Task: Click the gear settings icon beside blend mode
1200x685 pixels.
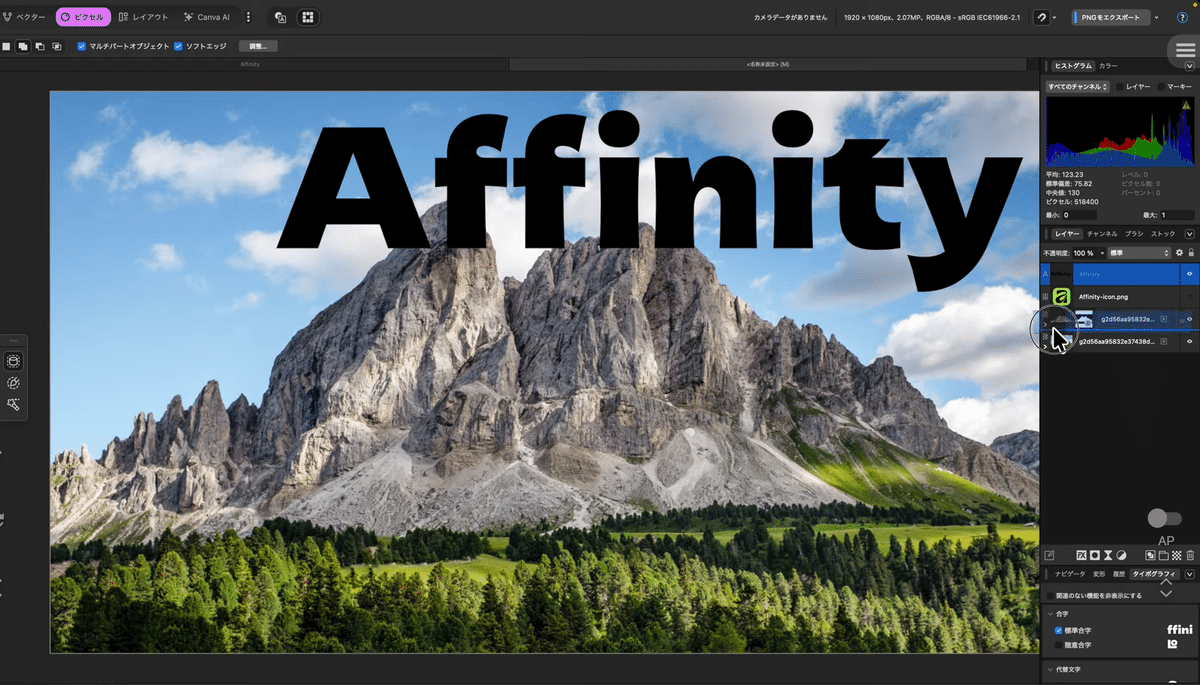Action: tap(1179, 253)
